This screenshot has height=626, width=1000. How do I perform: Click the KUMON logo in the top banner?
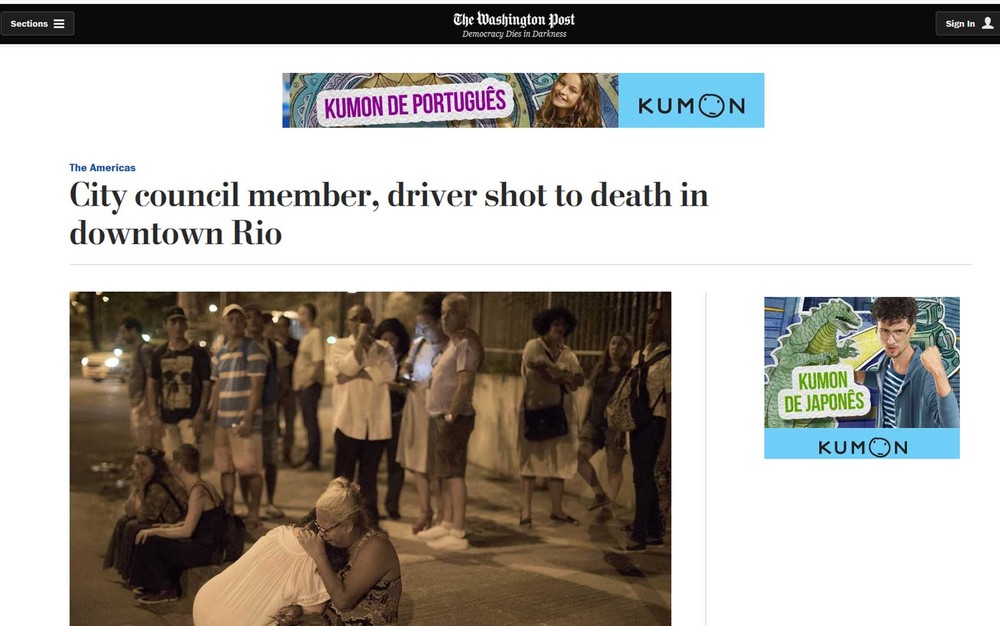point(691,105)
